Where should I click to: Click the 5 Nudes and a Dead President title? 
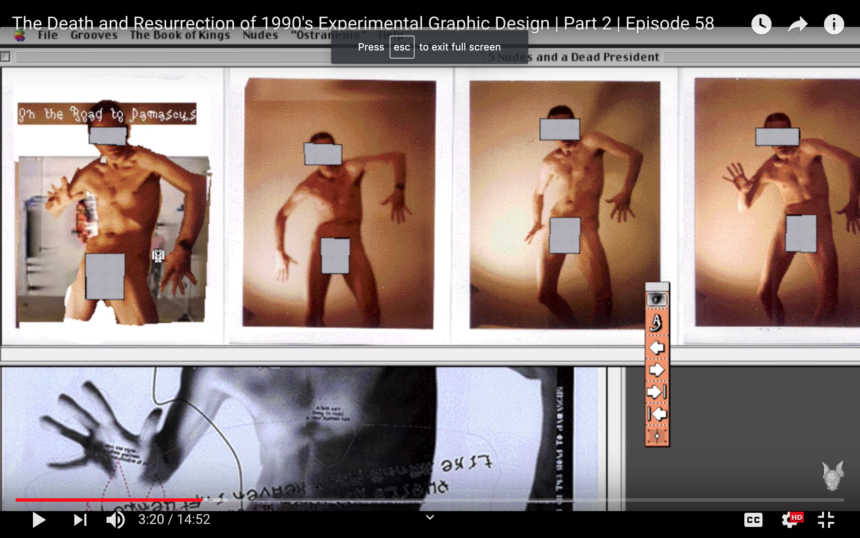pos(574,57)
